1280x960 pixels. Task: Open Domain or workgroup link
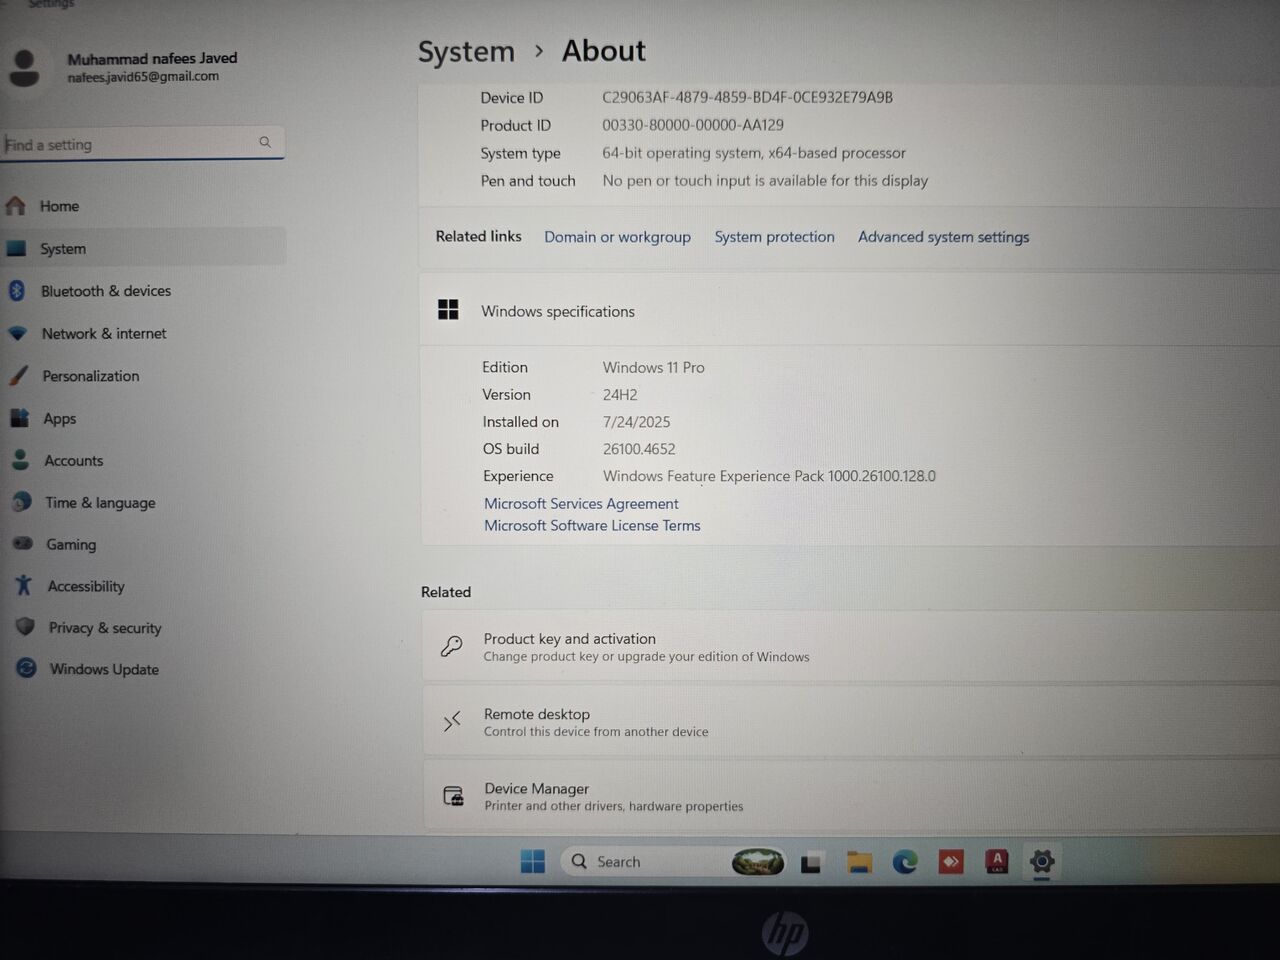[617, 237]
